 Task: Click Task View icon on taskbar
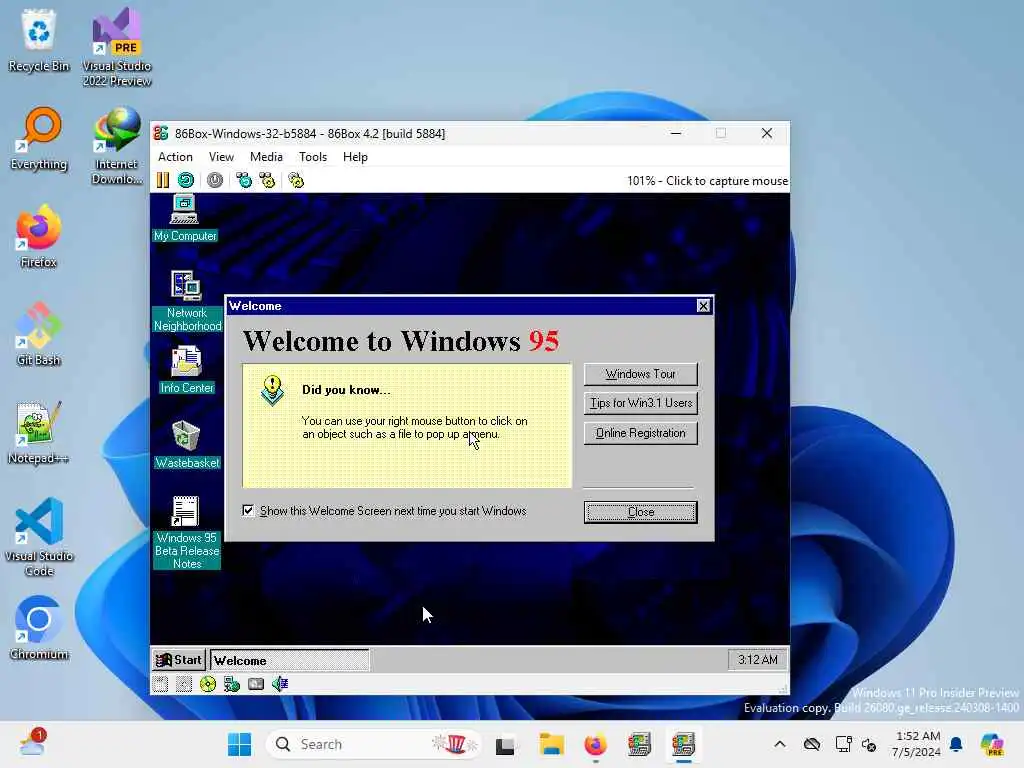[505, 744]
